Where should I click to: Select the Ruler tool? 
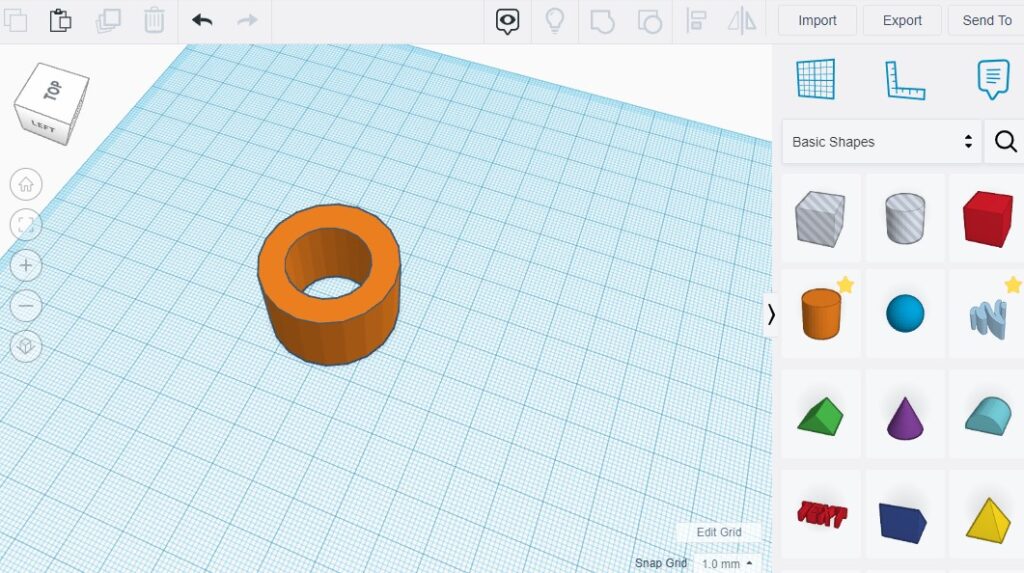(904, 80)
